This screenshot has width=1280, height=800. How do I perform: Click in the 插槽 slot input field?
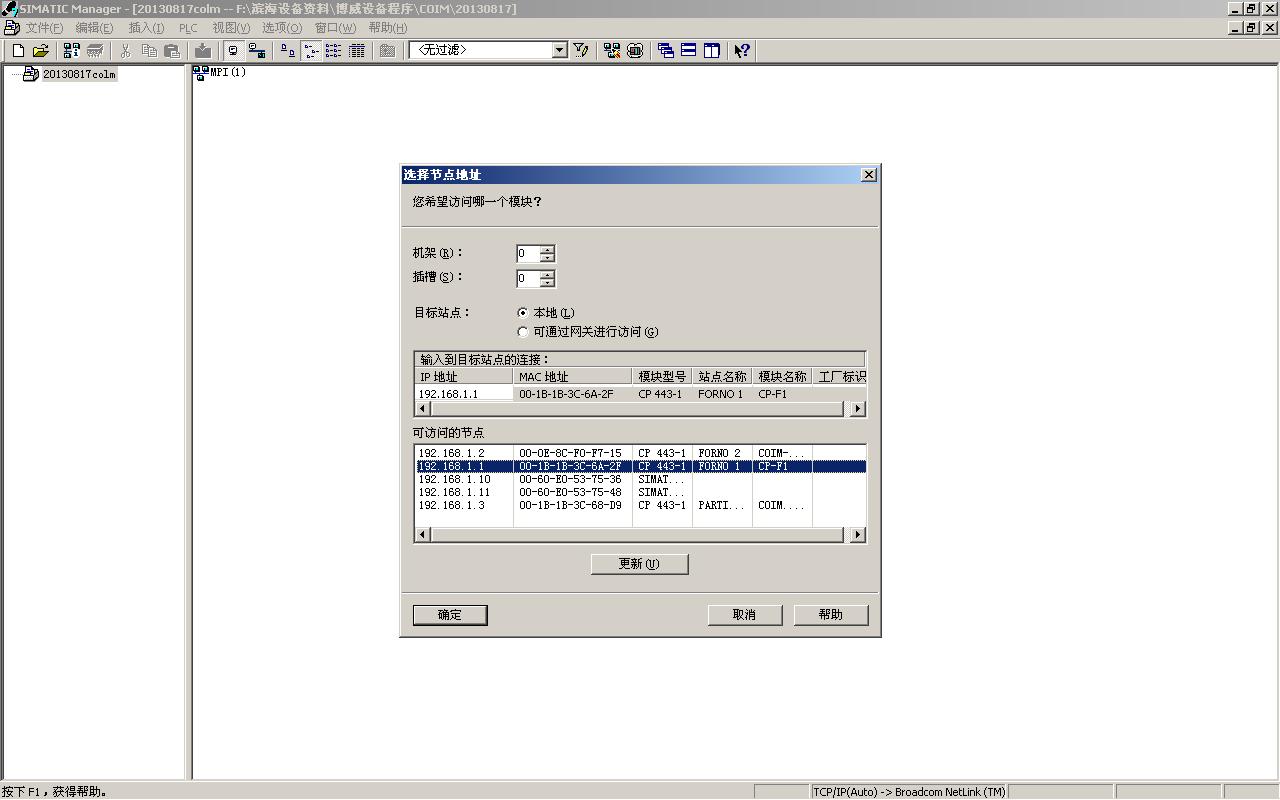point(528,278)
